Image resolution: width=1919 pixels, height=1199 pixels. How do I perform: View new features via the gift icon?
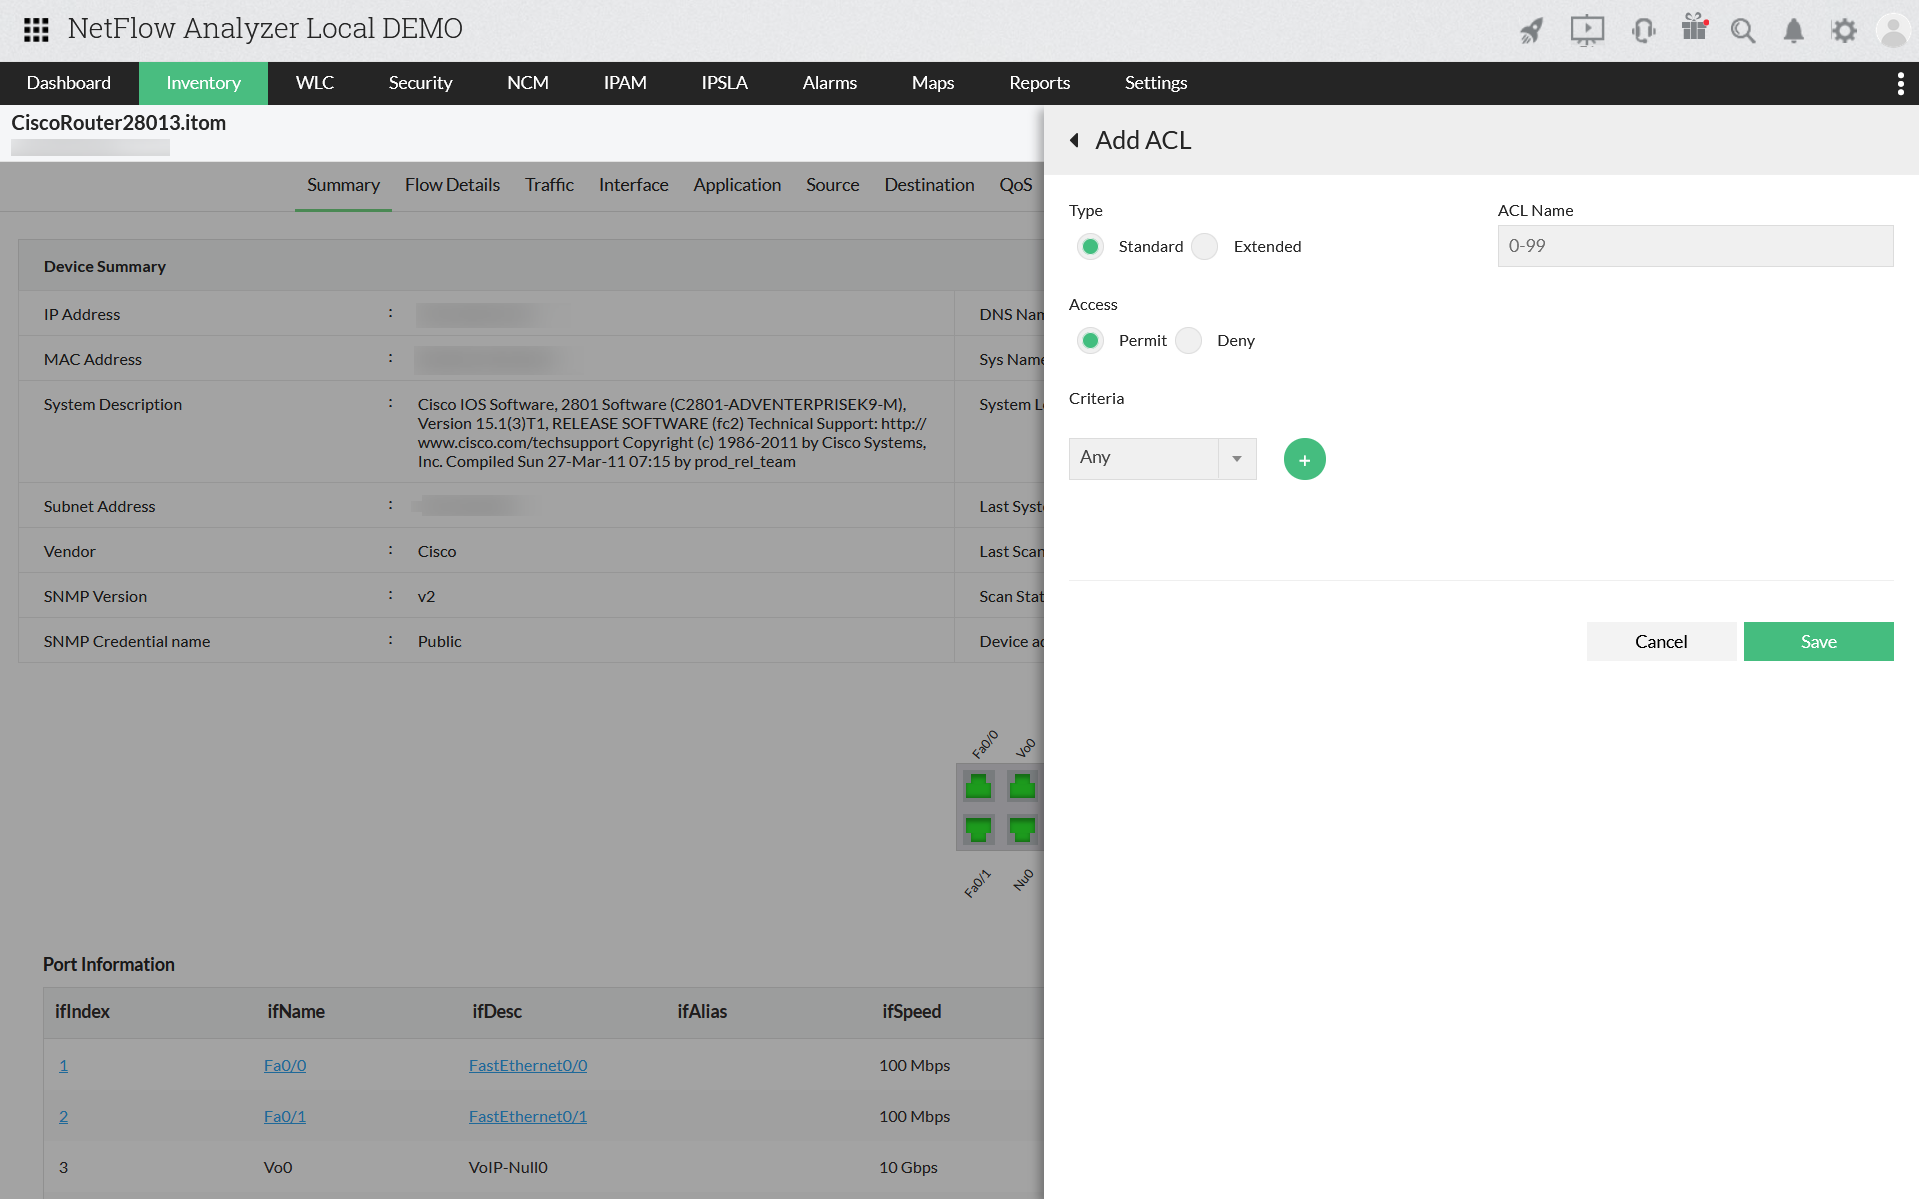pos(1694,30)
